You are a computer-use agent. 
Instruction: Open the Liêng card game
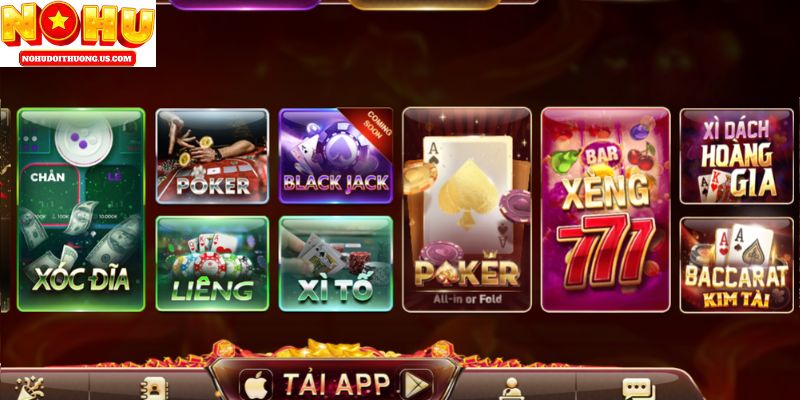pyautogui.click(x=212, y=264)
